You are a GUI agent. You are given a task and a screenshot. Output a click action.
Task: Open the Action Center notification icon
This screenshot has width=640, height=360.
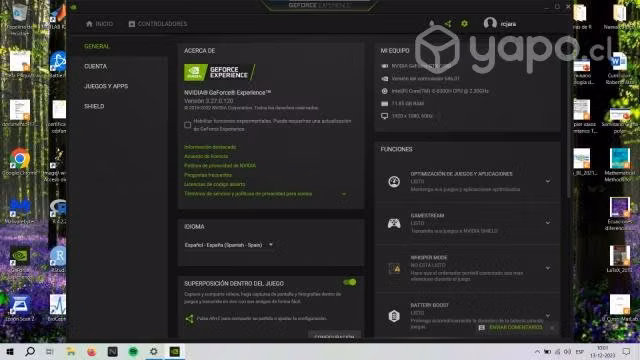tap(626, 351)
